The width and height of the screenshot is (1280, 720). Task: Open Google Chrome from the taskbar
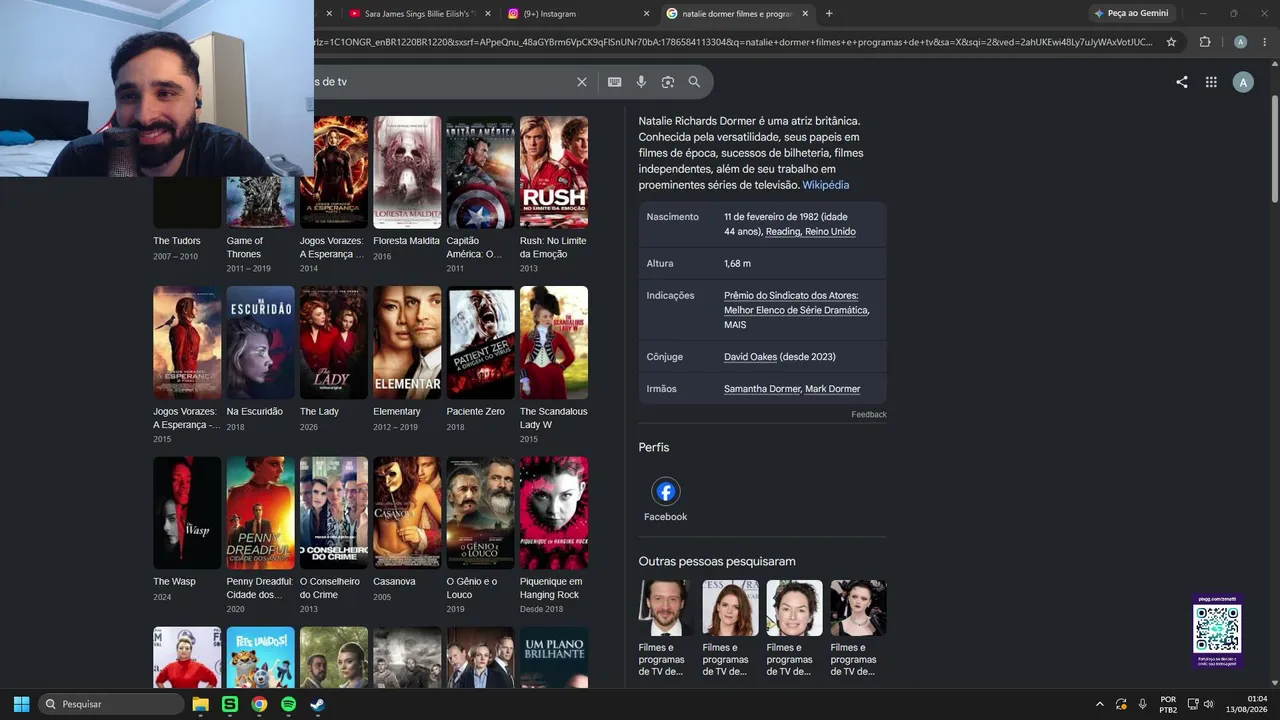click(x=259, y=704)
